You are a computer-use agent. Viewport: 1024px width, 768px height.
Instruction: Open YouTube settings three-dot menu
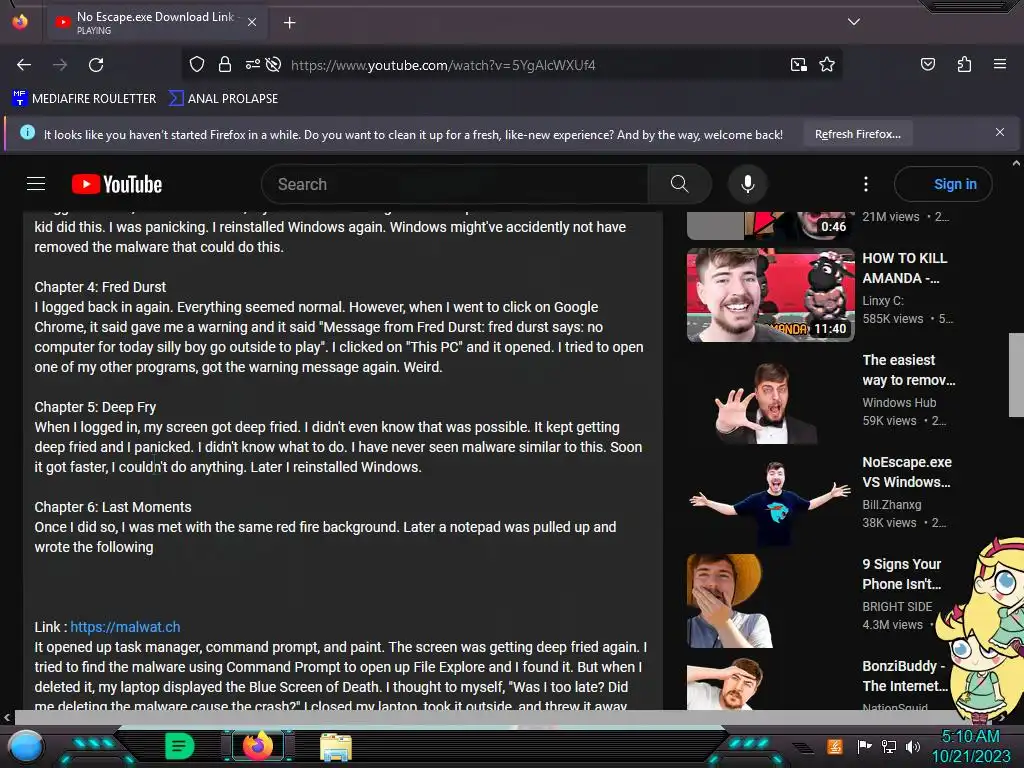pos(866,184)
